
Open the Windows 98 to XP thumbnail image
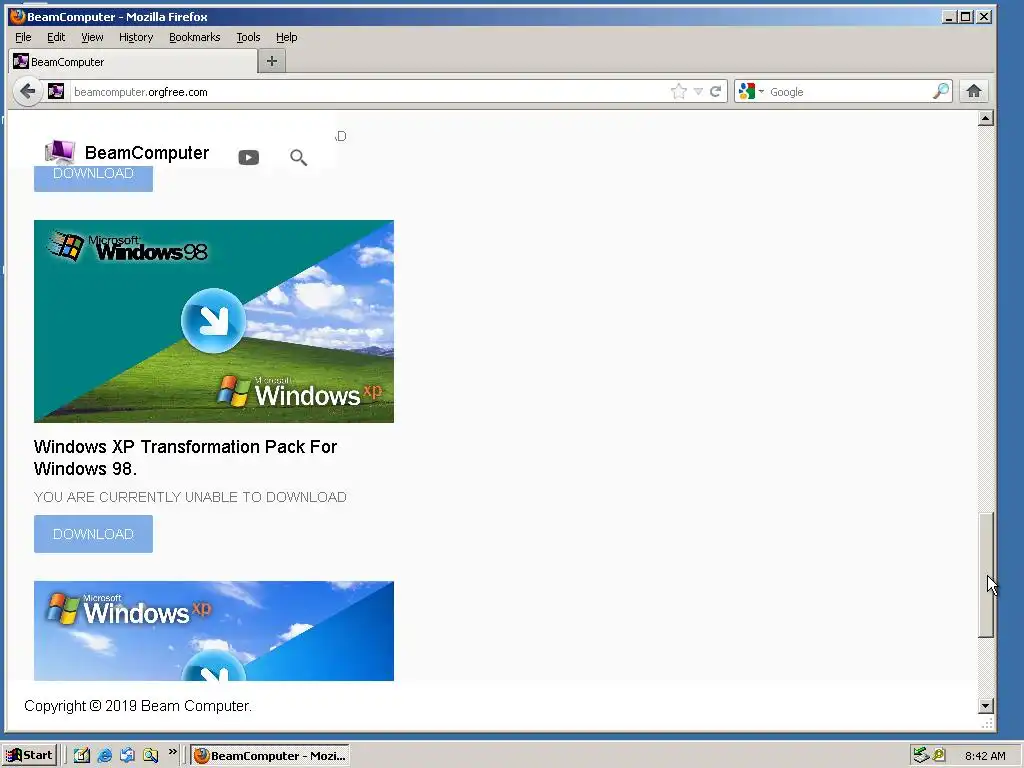[214, 321]
